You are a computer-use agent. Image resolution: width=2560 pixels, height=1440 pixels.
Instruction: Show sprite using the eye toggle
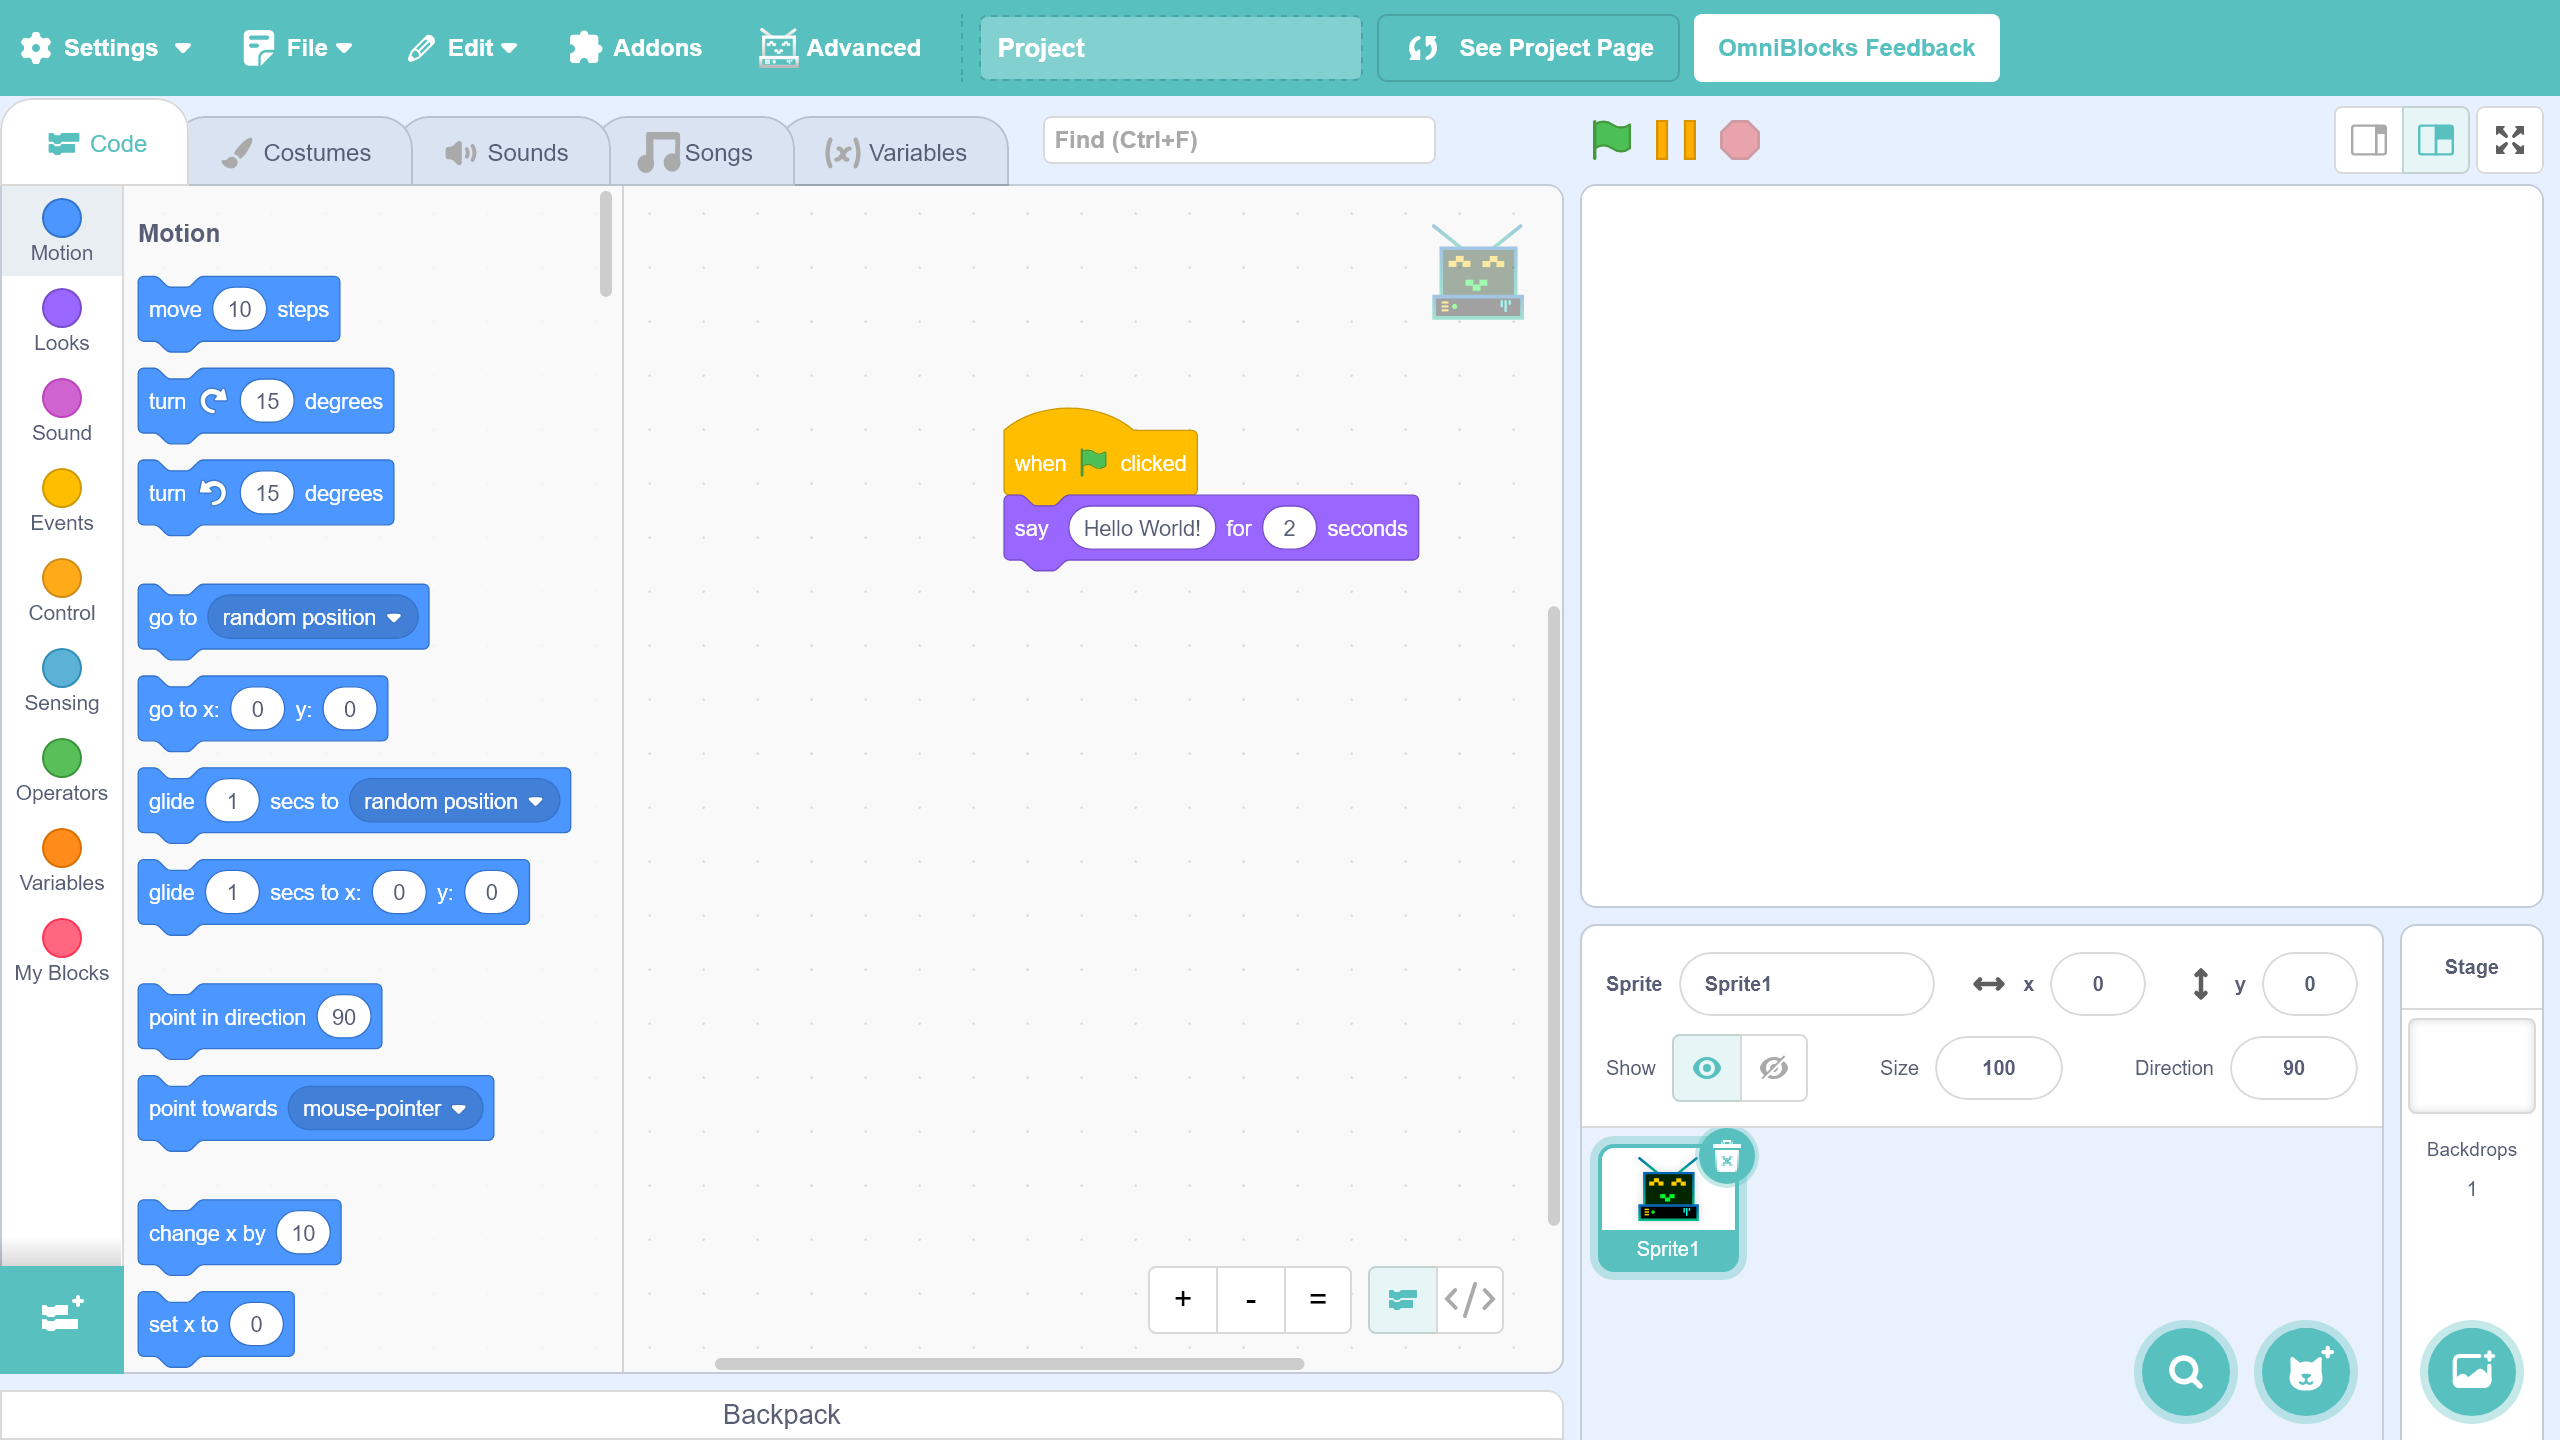[1706, 1068]
